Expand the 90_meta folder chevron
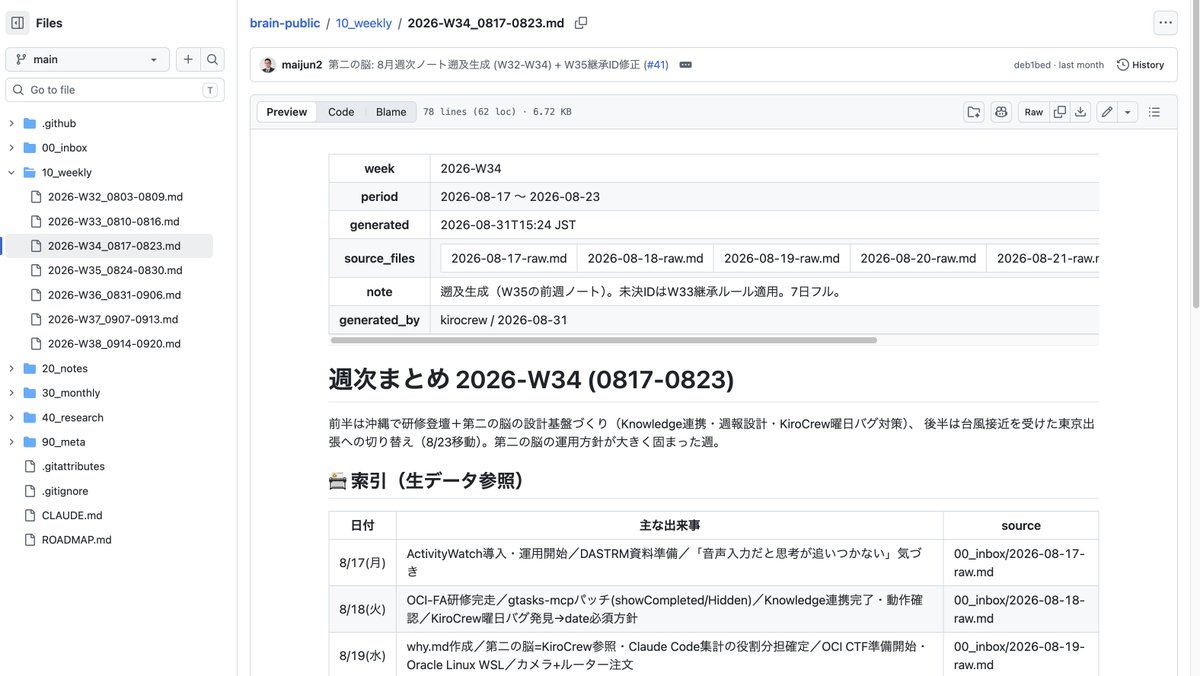This screenshot has width=1200, height=676. tap(11, 442)
